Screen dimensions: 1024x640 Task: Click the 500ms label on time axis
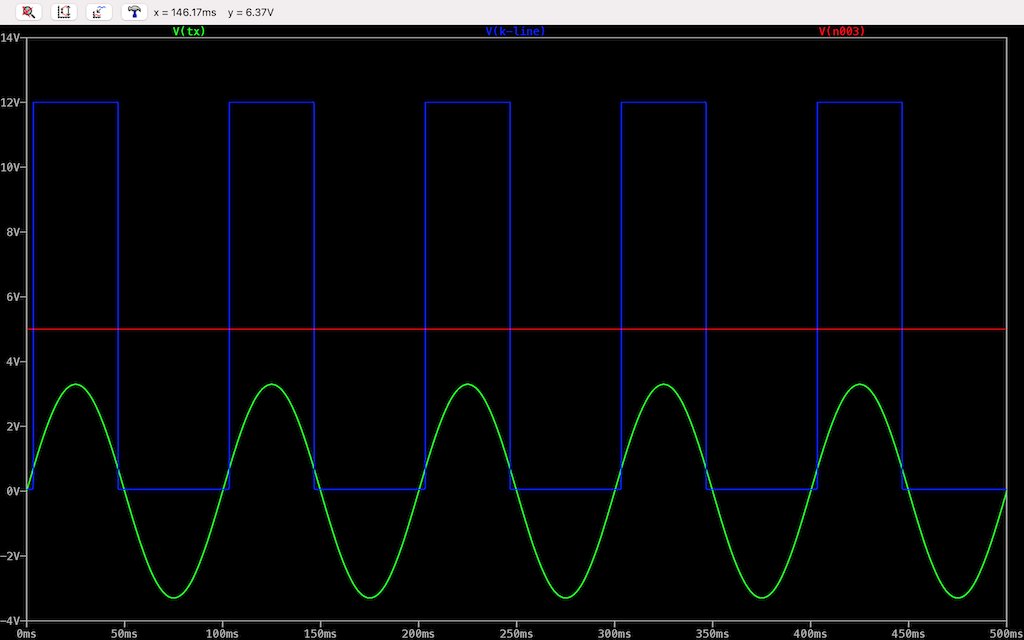[x=1003, y=633]
